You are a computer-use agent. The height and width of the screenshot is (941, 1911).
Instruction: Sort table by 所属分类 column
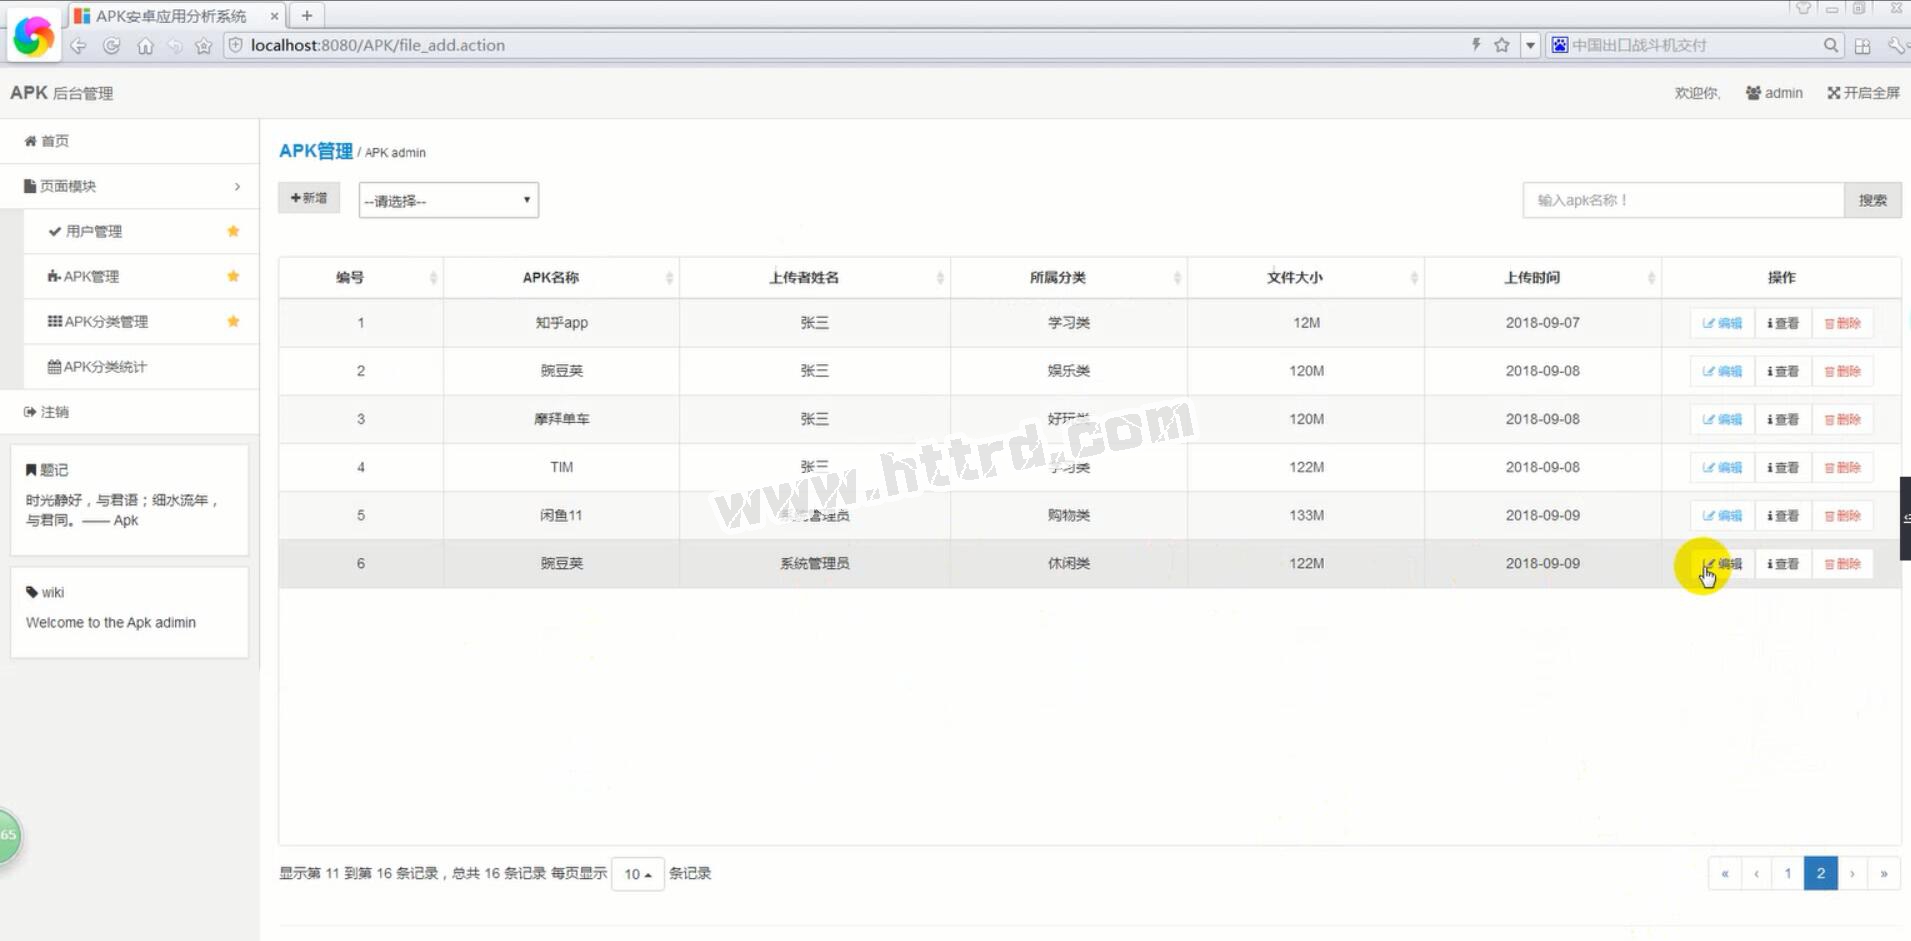[1068, 277]
